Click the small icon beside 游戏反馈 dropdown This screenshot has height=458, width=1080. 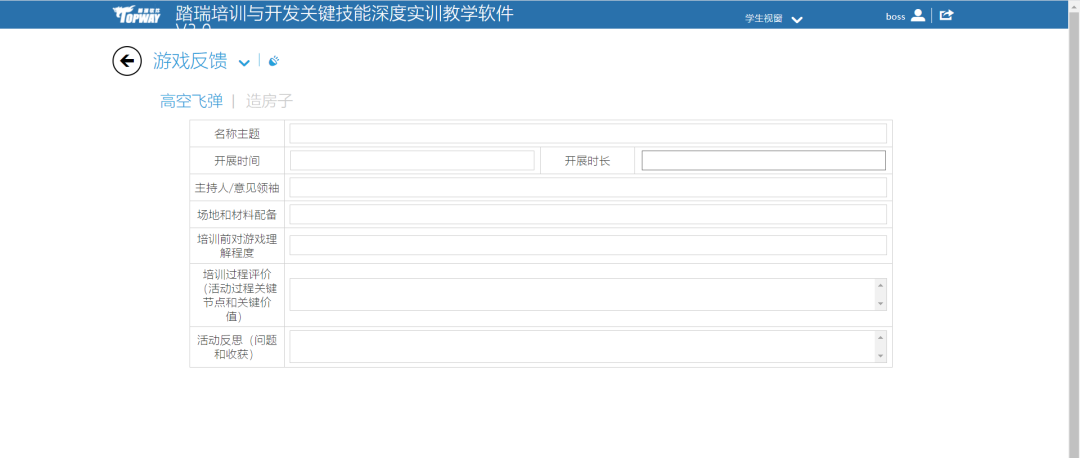274,61
